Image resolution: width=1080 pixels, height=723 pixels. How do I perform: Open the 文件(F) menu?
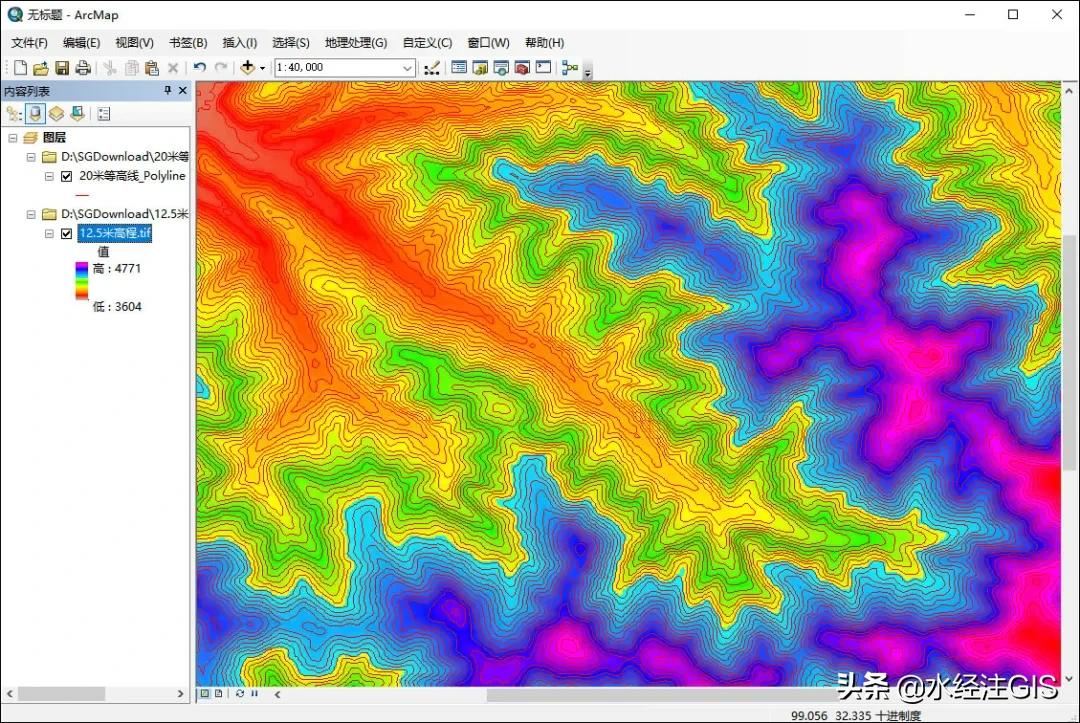pyautogui.click(x=29, y=43)
